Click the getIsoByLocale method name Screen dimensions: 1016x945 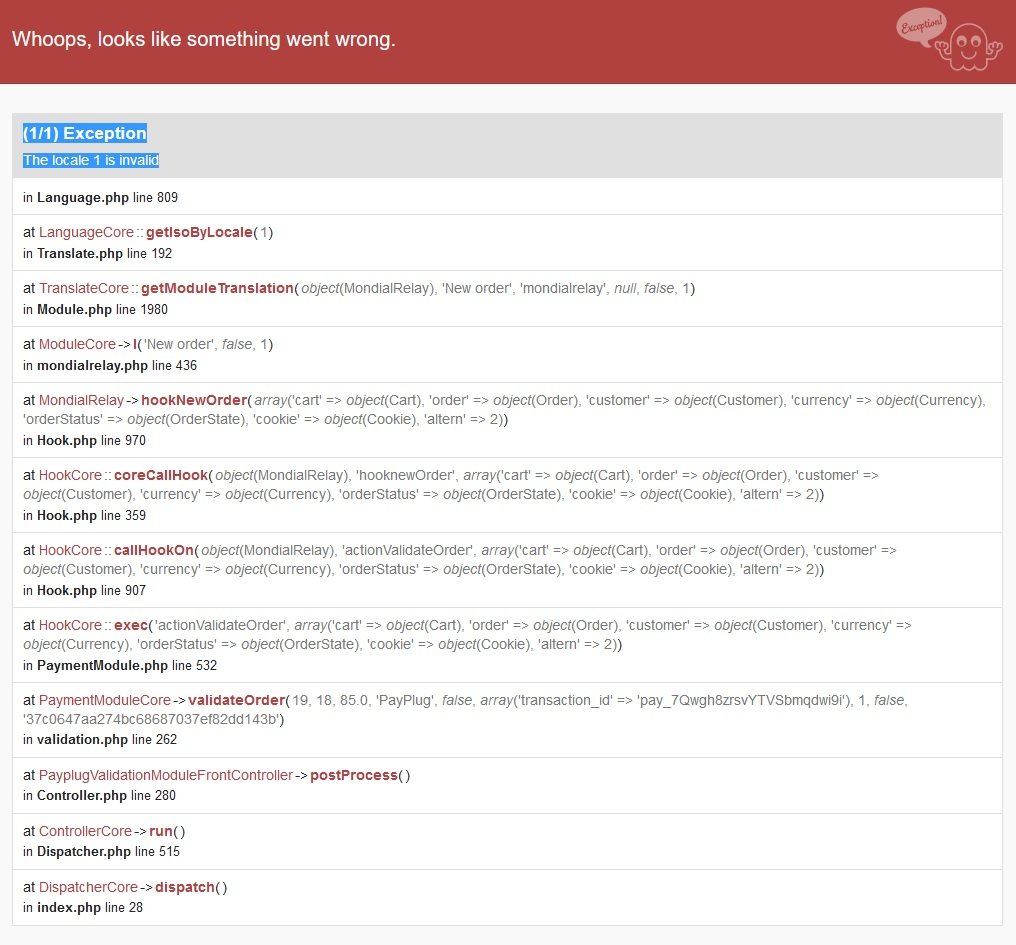199,232
